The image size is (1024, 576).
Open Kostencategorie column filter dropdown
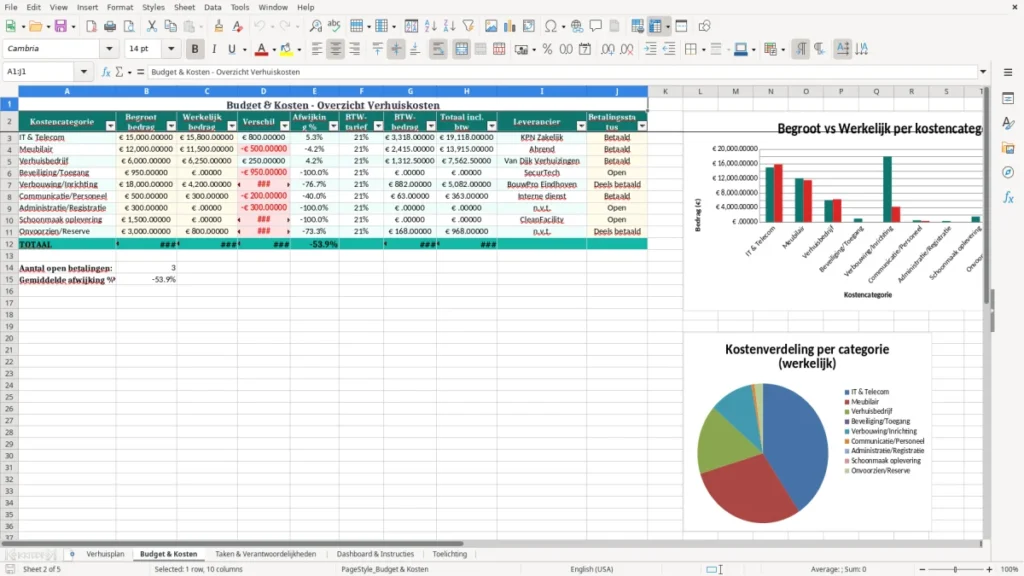(x=110, y=126)
